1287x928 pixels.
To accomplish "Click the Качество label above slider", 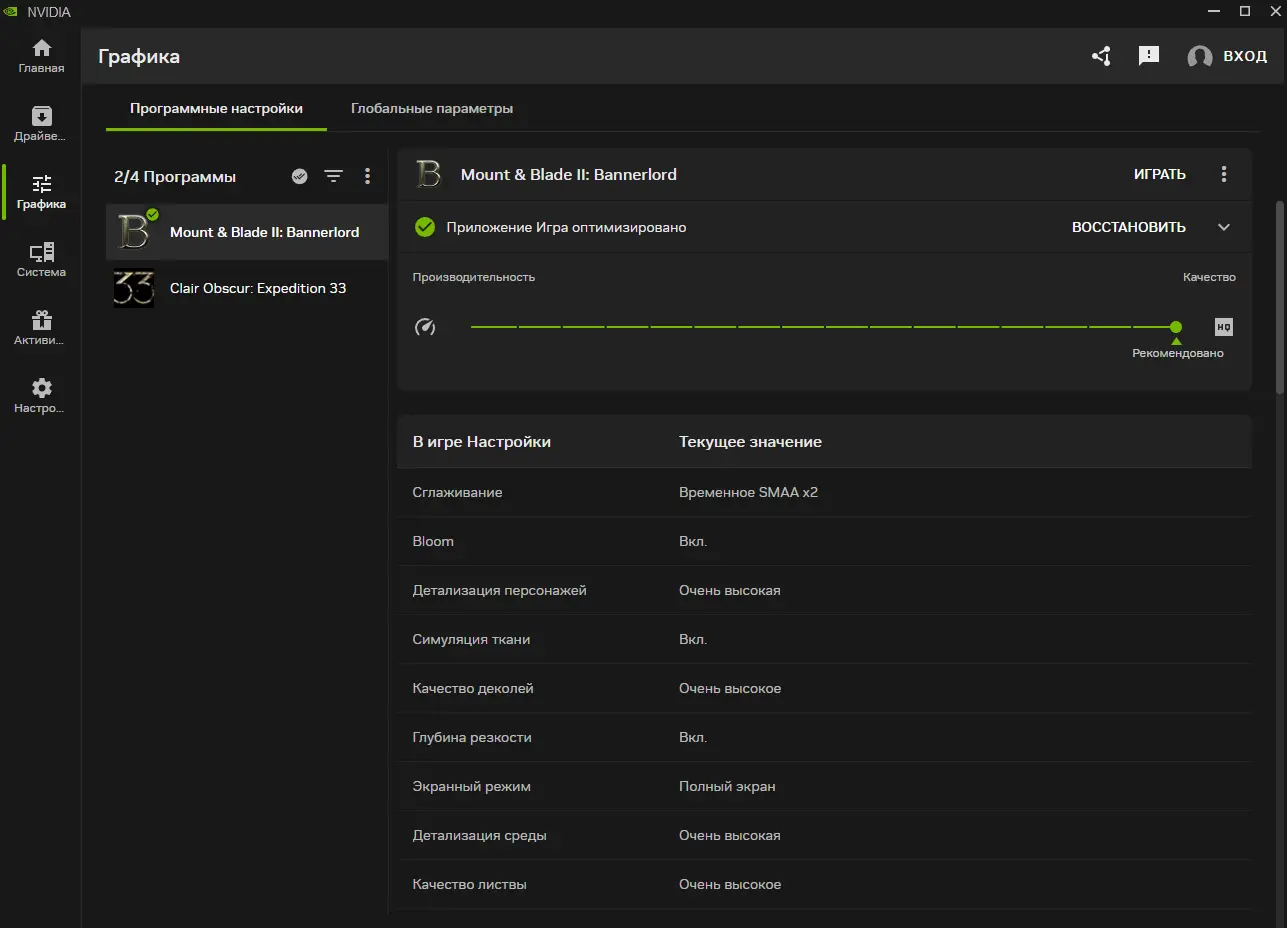I will pyautogui.click(x=1209, y=277).
